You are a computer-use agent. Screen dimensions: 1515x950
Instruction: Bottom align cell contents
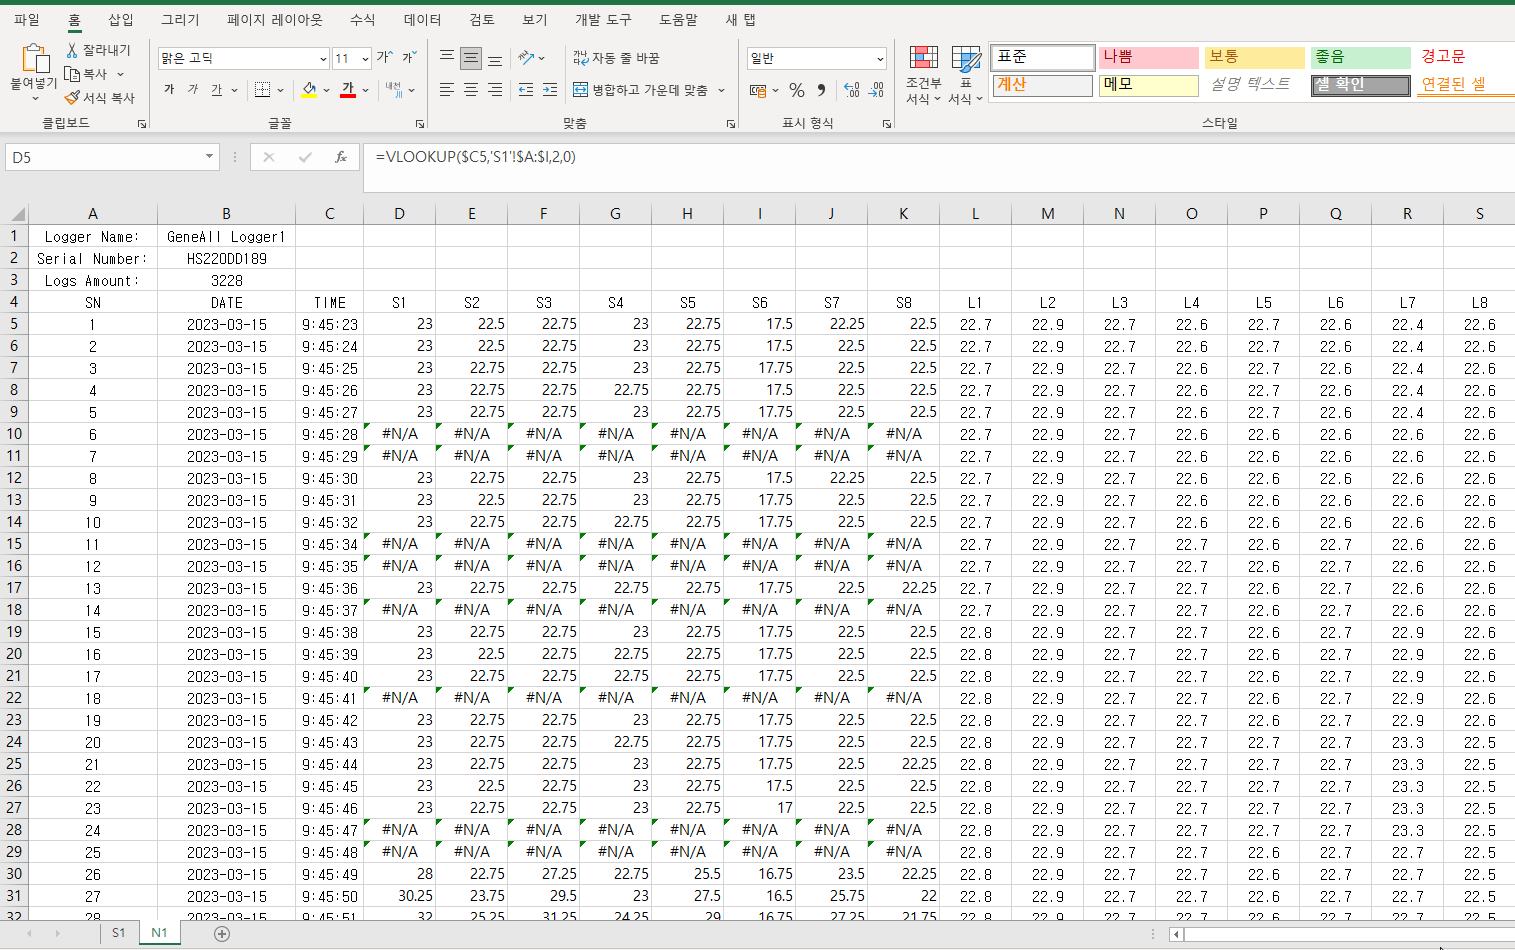(x=495, y=58)
